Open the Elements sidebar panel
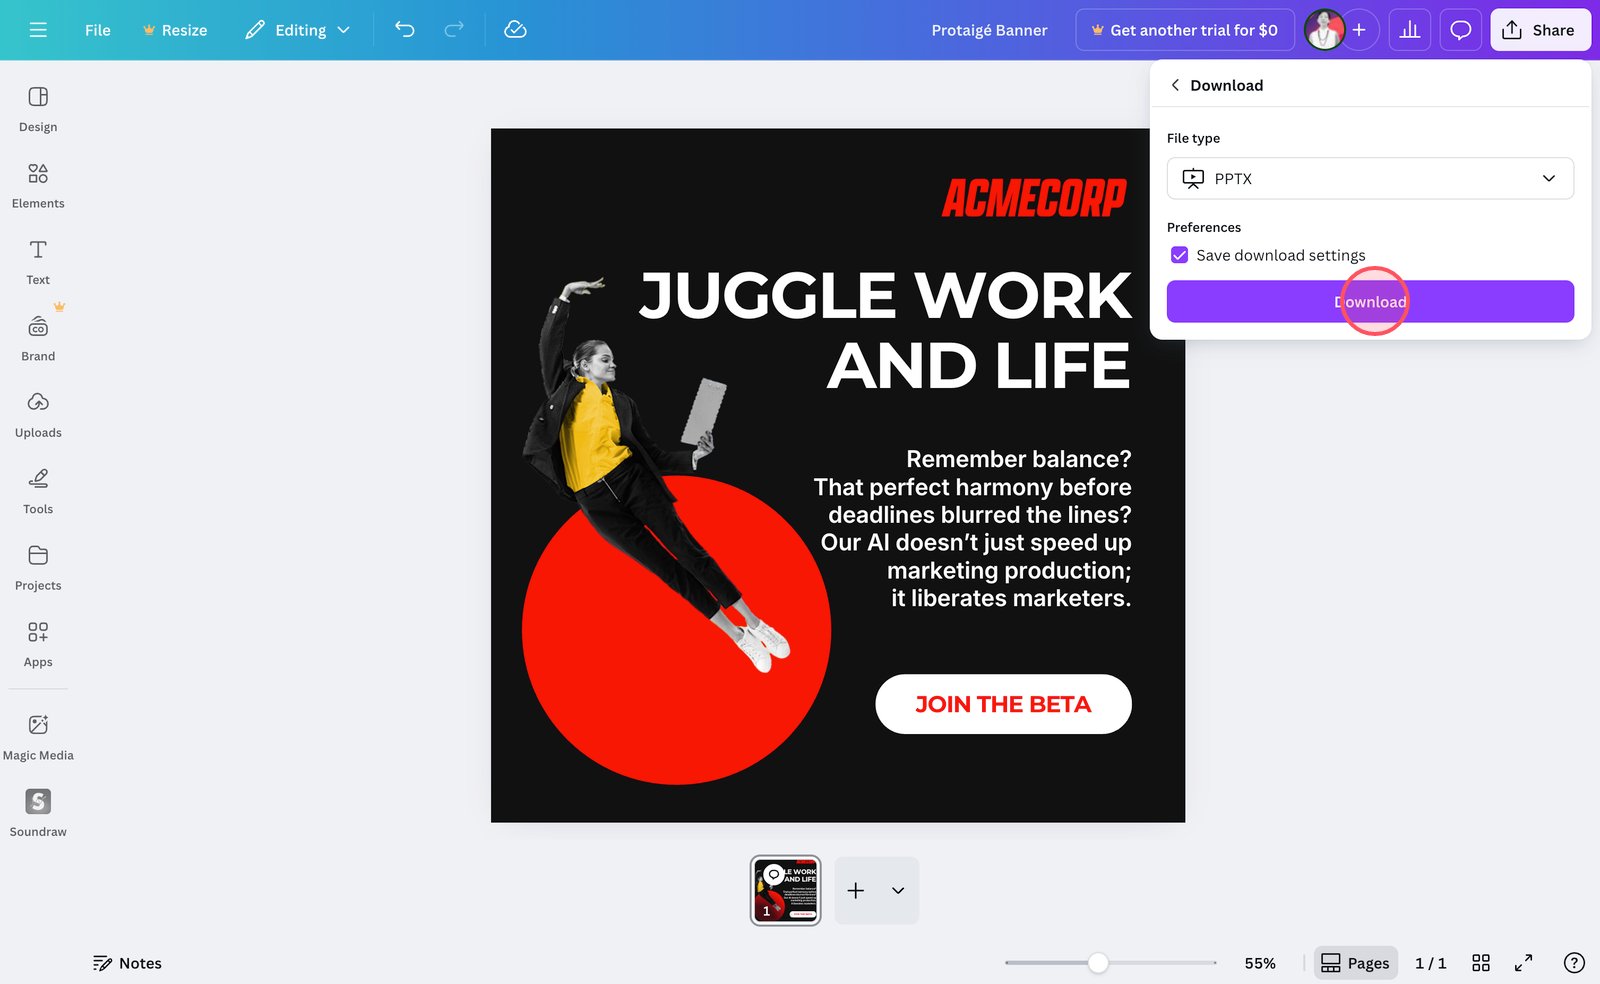 click(x=38, y=186)
